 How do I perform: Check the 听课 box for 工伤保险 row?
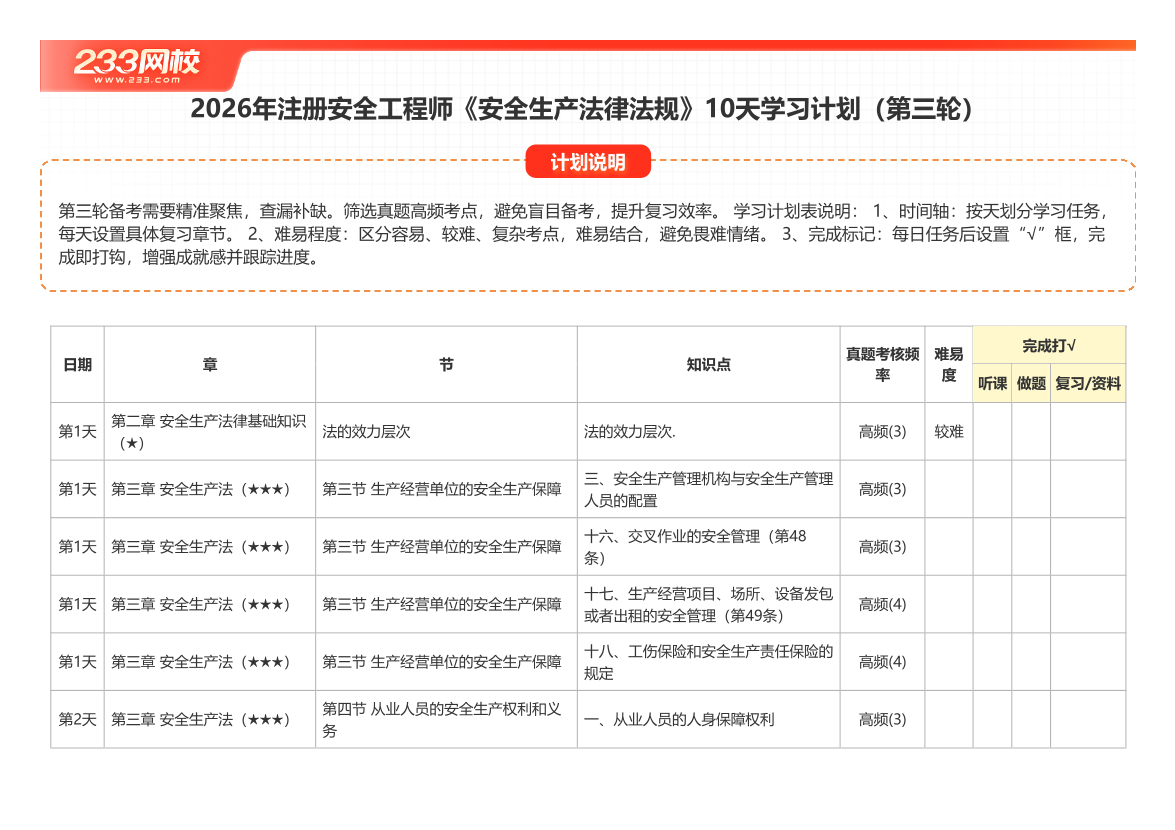point(992,661)
